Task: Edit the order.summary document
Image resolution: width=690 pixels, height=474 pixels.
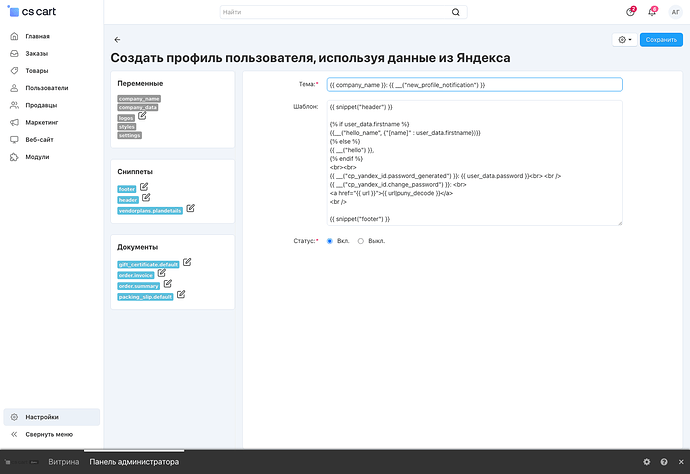Action: [168, 283]
